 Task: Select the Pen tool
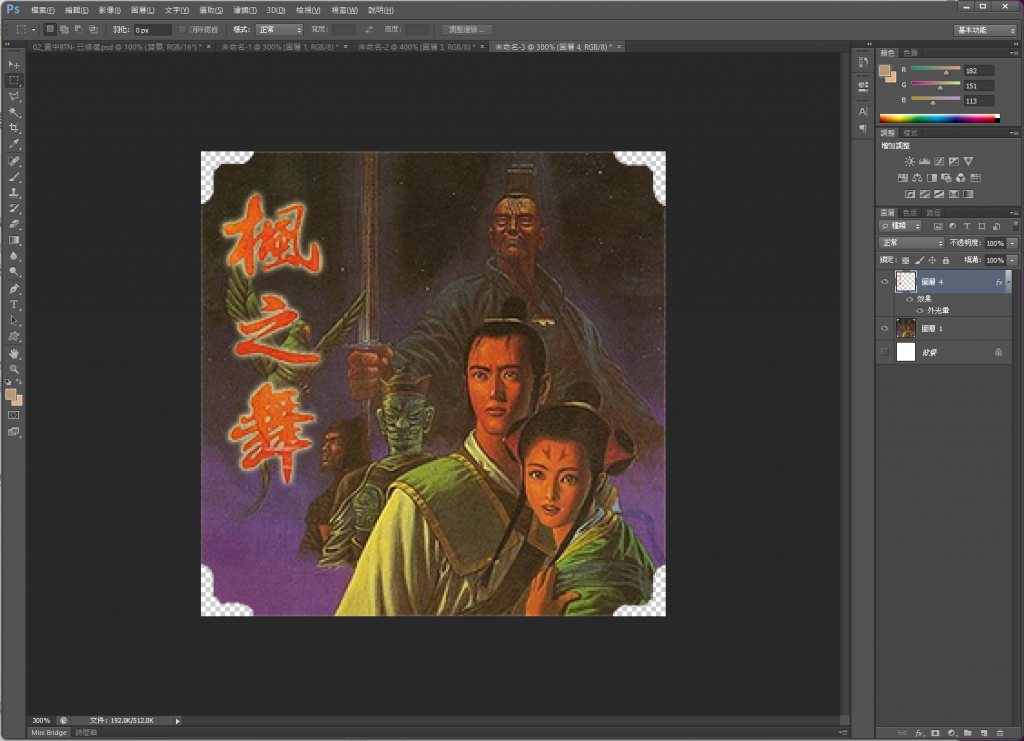pos(14,289)
